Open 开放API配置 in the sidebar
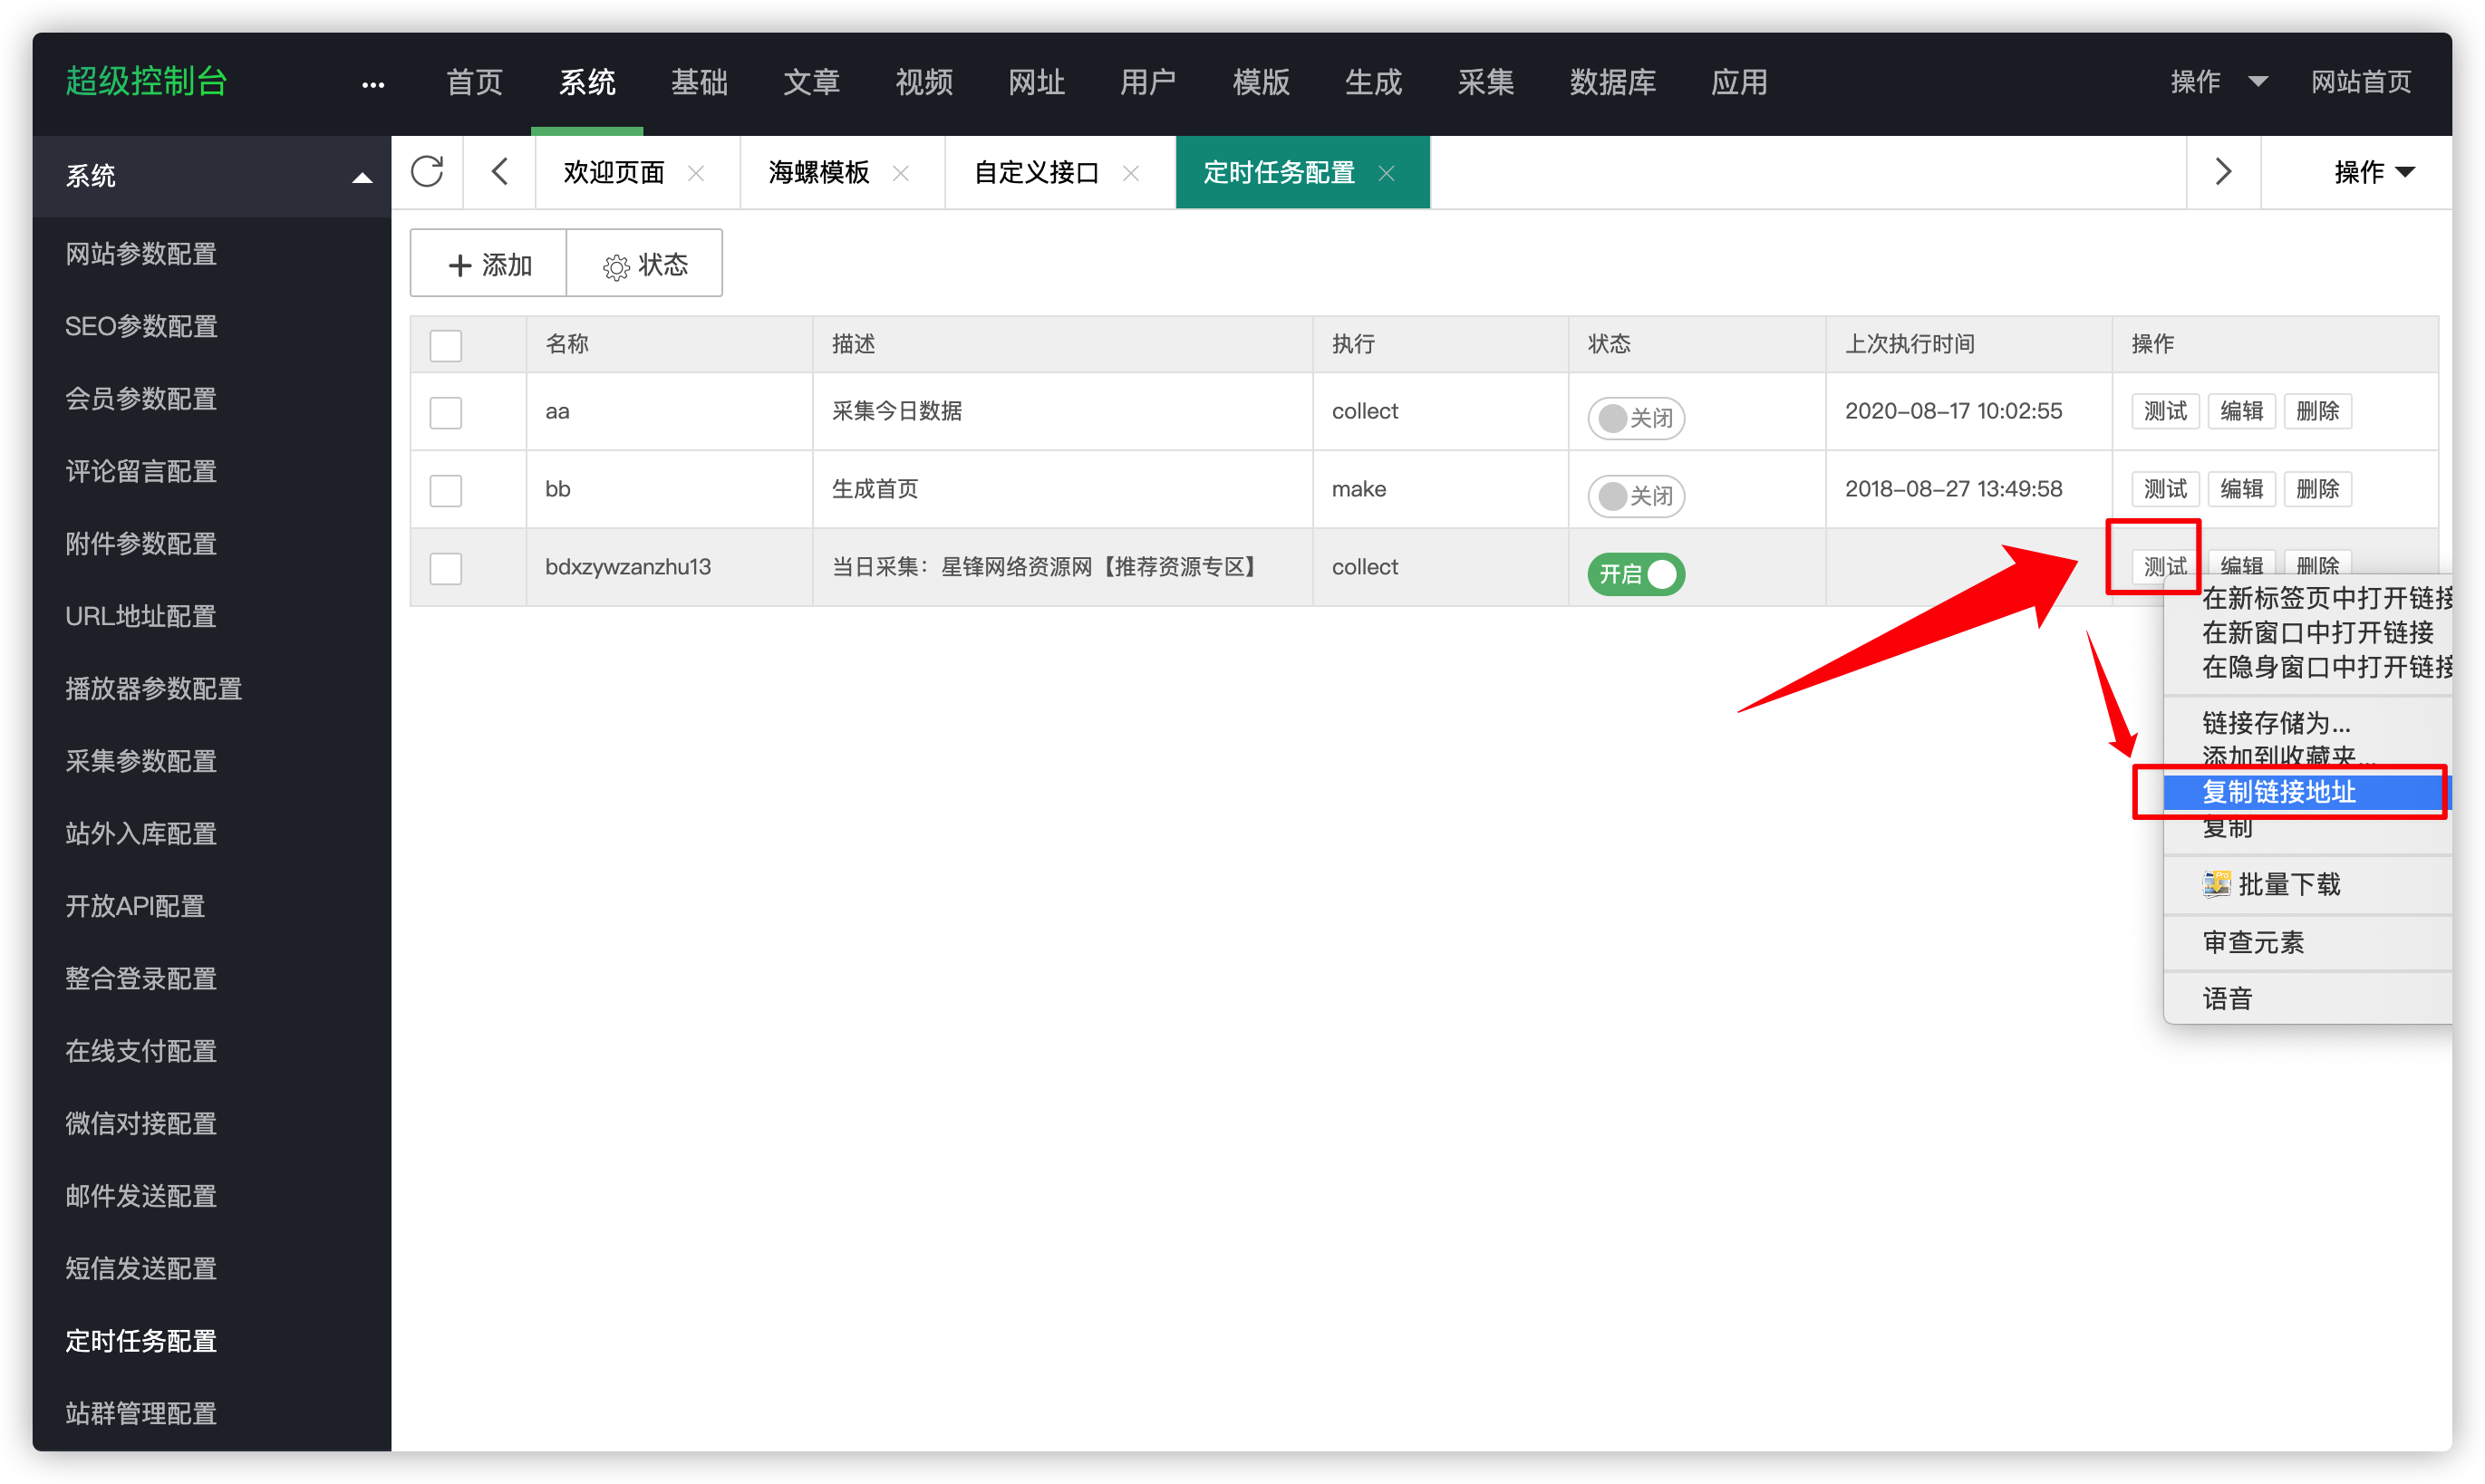 pos(135,906)
